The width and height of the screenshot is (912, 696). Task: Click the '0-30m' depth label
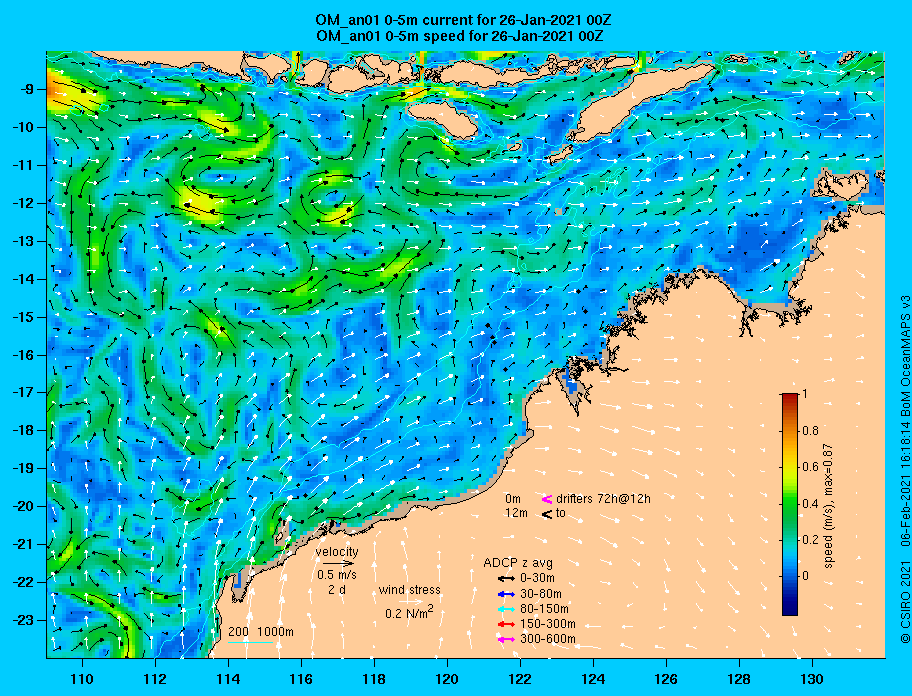pos(537,579)
